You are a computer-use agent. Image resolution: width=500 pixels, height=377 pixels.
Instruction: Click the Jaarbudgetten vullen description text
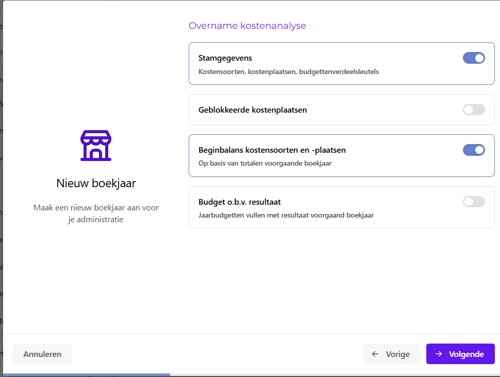click(286, 215)
